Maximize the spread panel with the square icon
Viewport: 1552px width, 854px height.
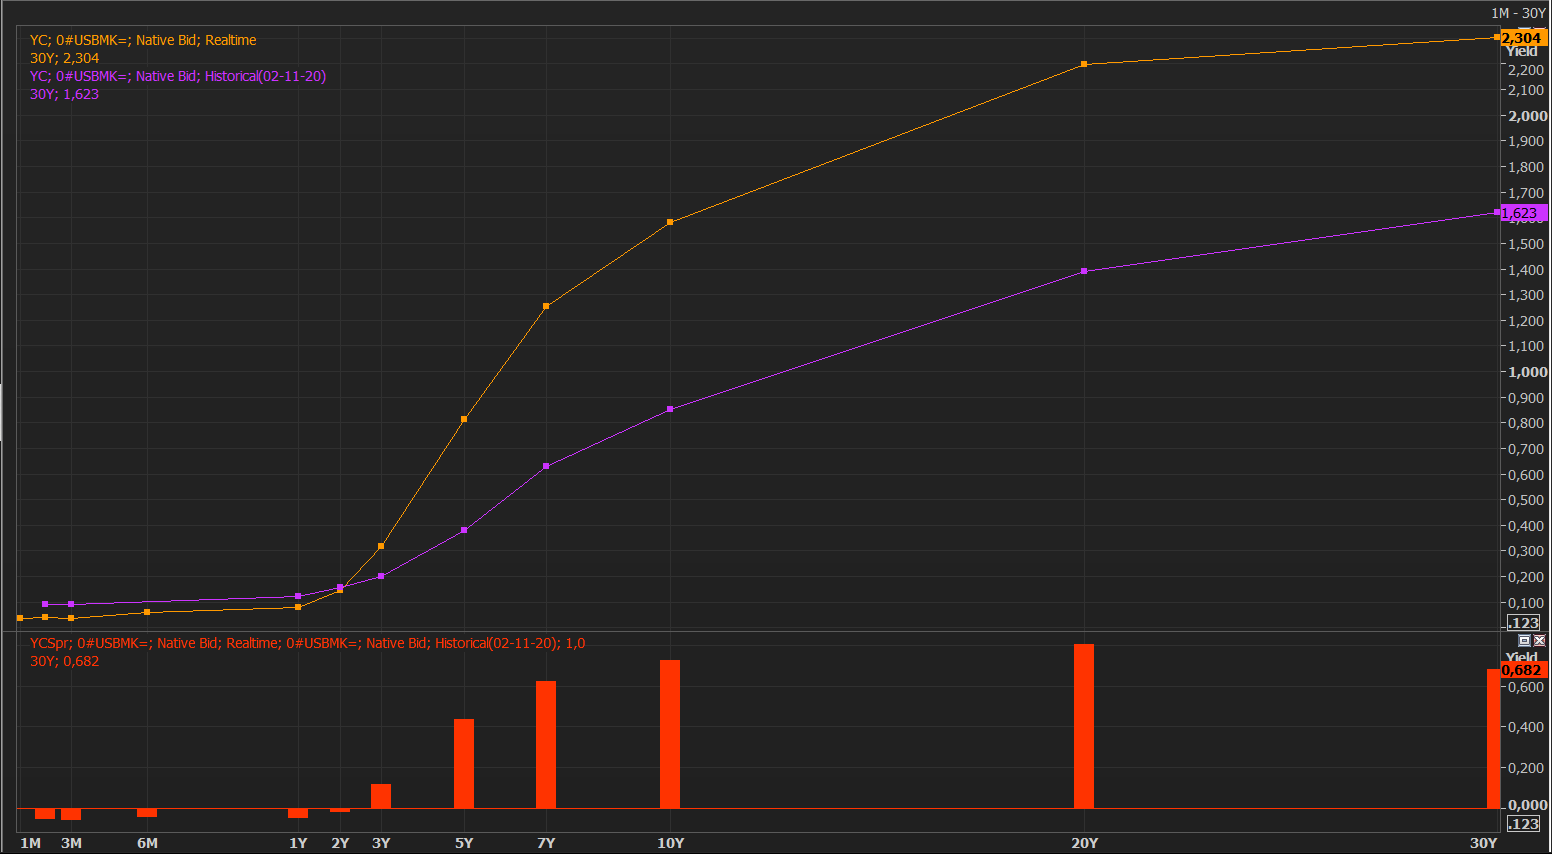tap(1524, 640)
